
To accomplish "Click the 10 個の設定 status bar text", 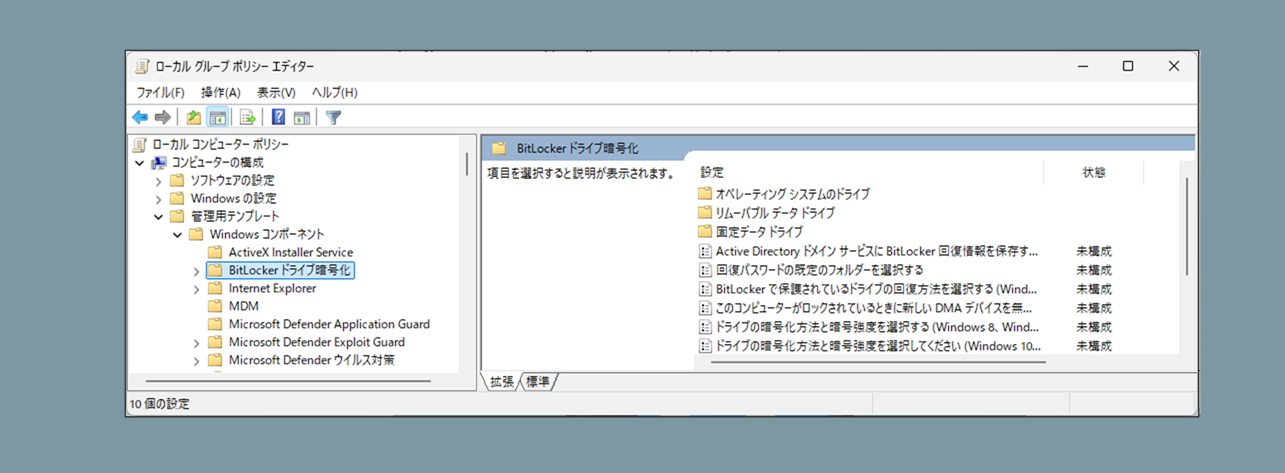I will click(x=160, y=404).
